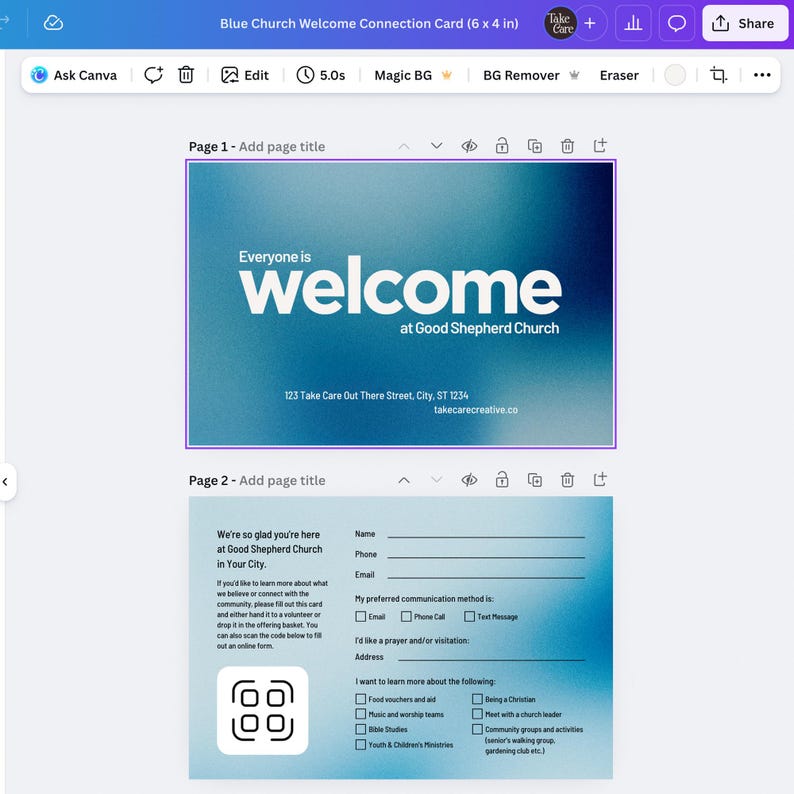Move Page 1 up with chevron
Viewport: 794px width, 794px height.
tap(404, 146)
